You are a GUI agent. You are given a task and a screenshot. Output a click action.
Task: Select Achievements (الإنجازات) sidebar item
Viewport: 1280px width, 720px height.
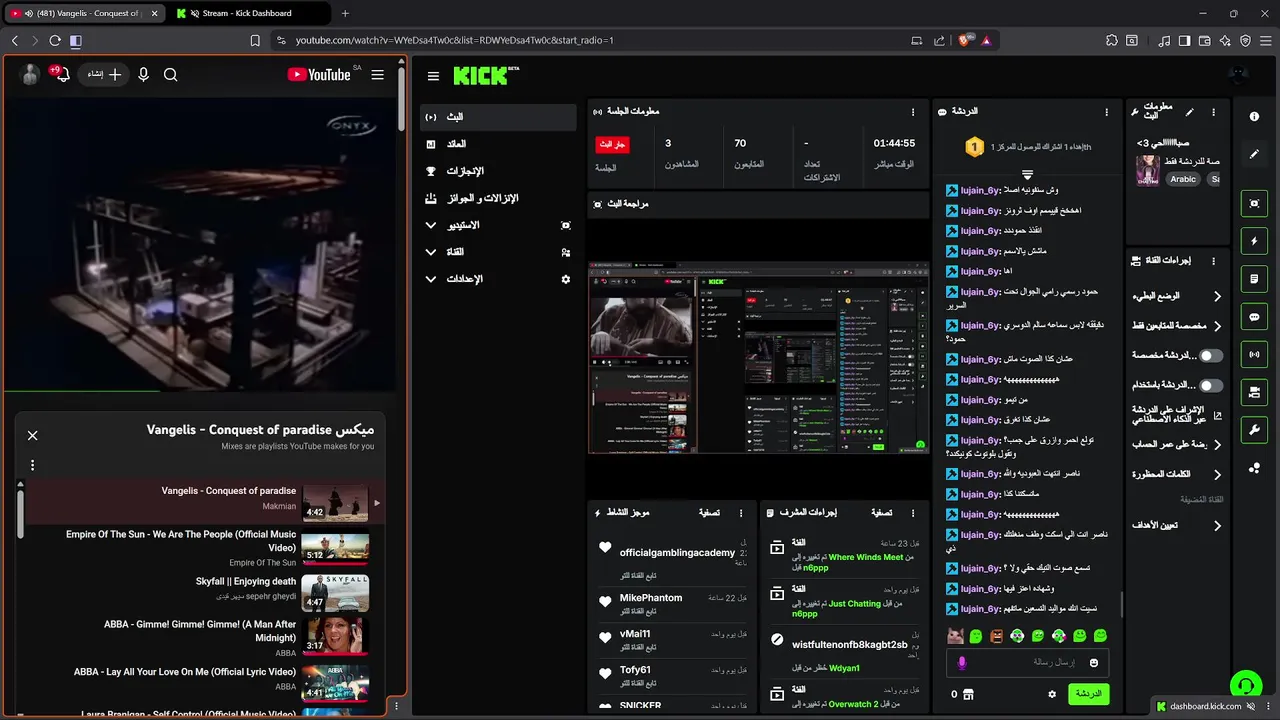coord(498,171)
